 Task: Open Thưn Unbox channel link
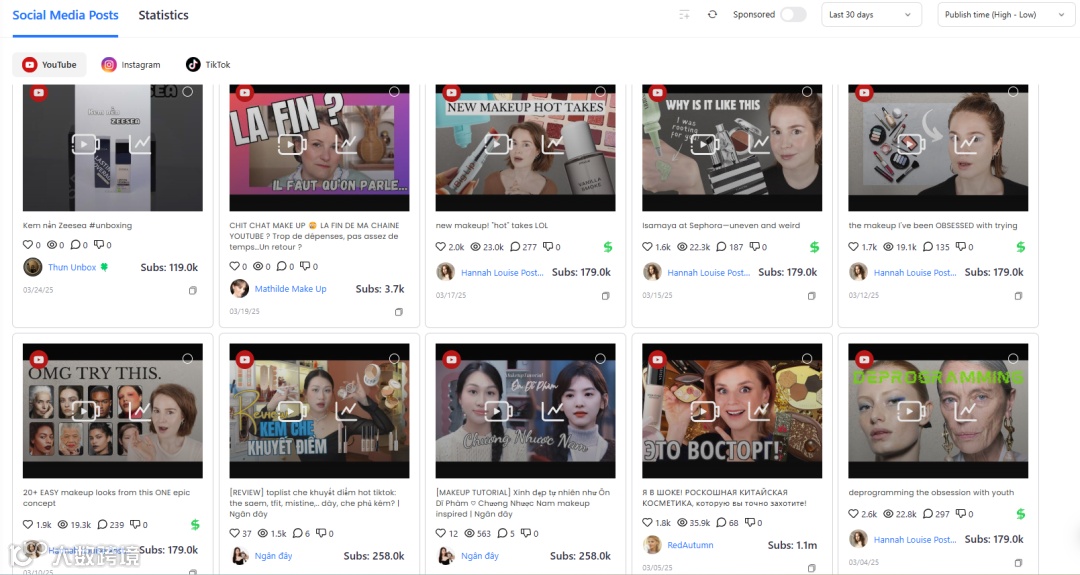[72, 267]
